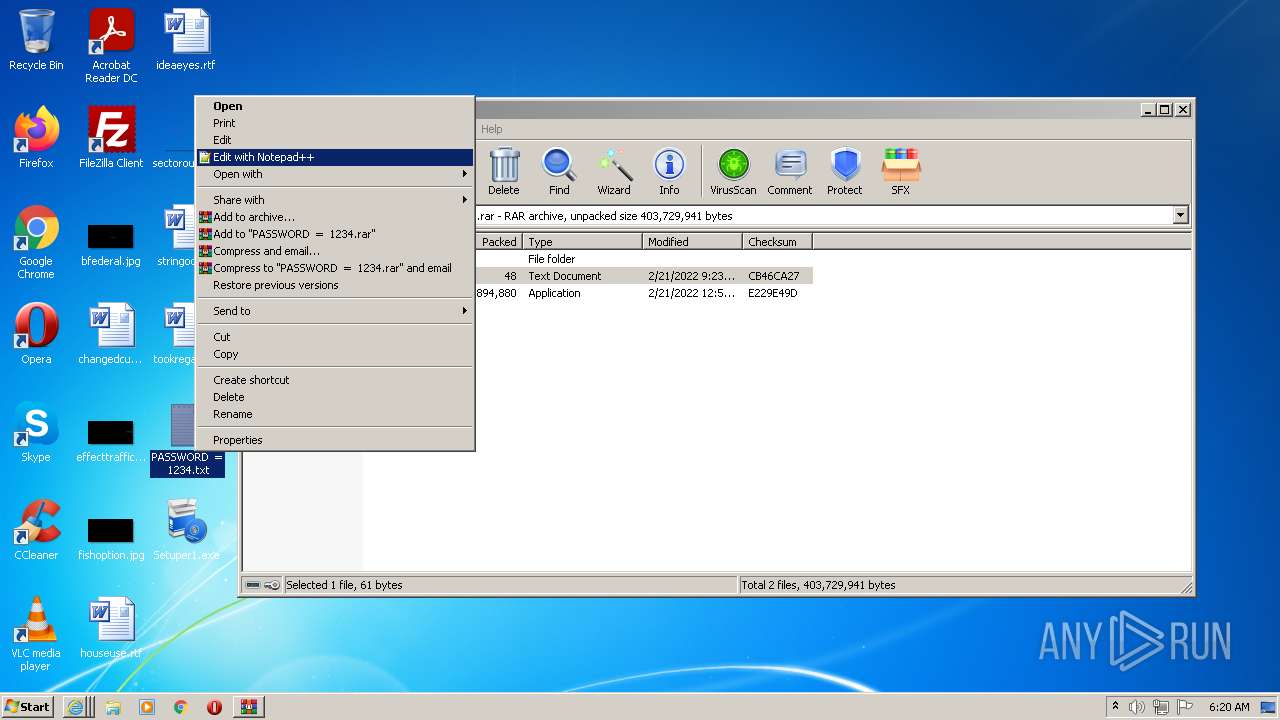
Task: Choose Create shortcut from the context menu
Action: tap(335, 380)
